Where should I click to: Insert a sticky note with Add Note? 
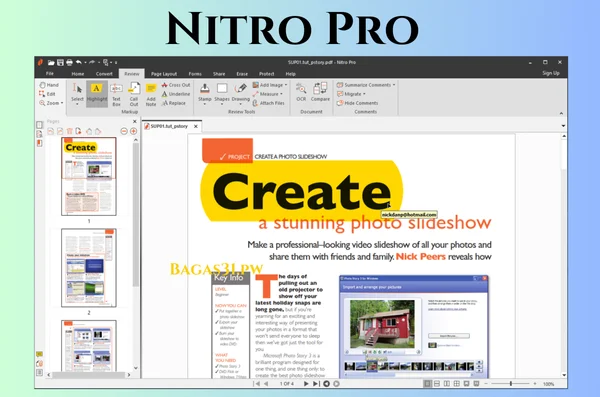tap(151, 94)
